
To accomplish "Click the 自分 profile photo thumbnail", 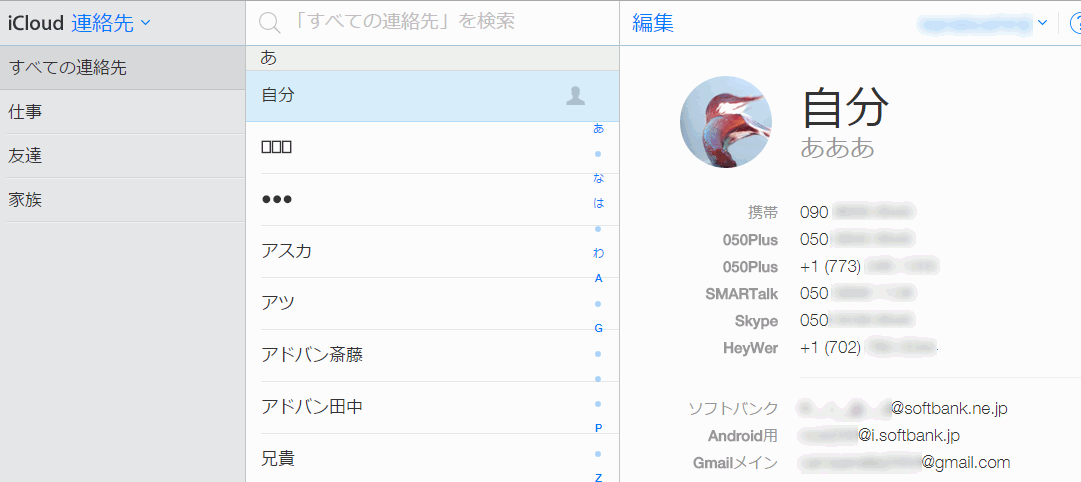I will [726, 121].
